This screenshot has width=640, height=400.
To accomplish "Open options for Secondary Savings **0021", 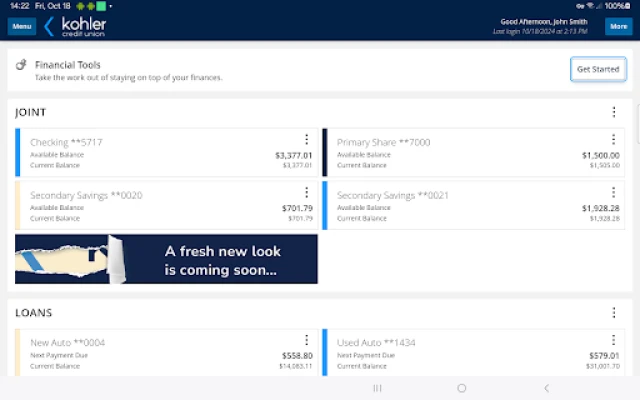I will (614, 192).
